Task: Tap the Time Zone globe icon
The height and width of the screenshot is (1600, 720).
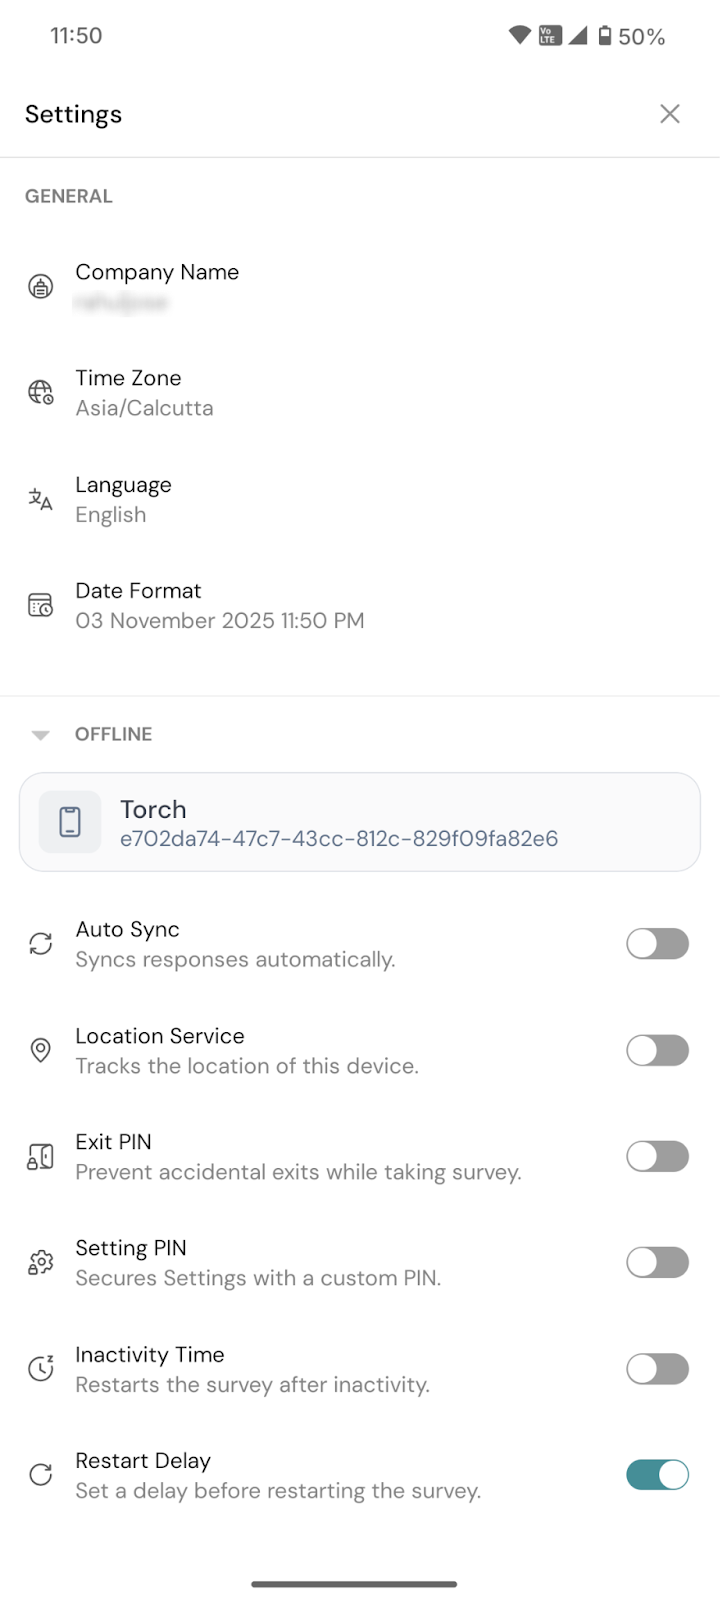Action: tap(40, 392)
